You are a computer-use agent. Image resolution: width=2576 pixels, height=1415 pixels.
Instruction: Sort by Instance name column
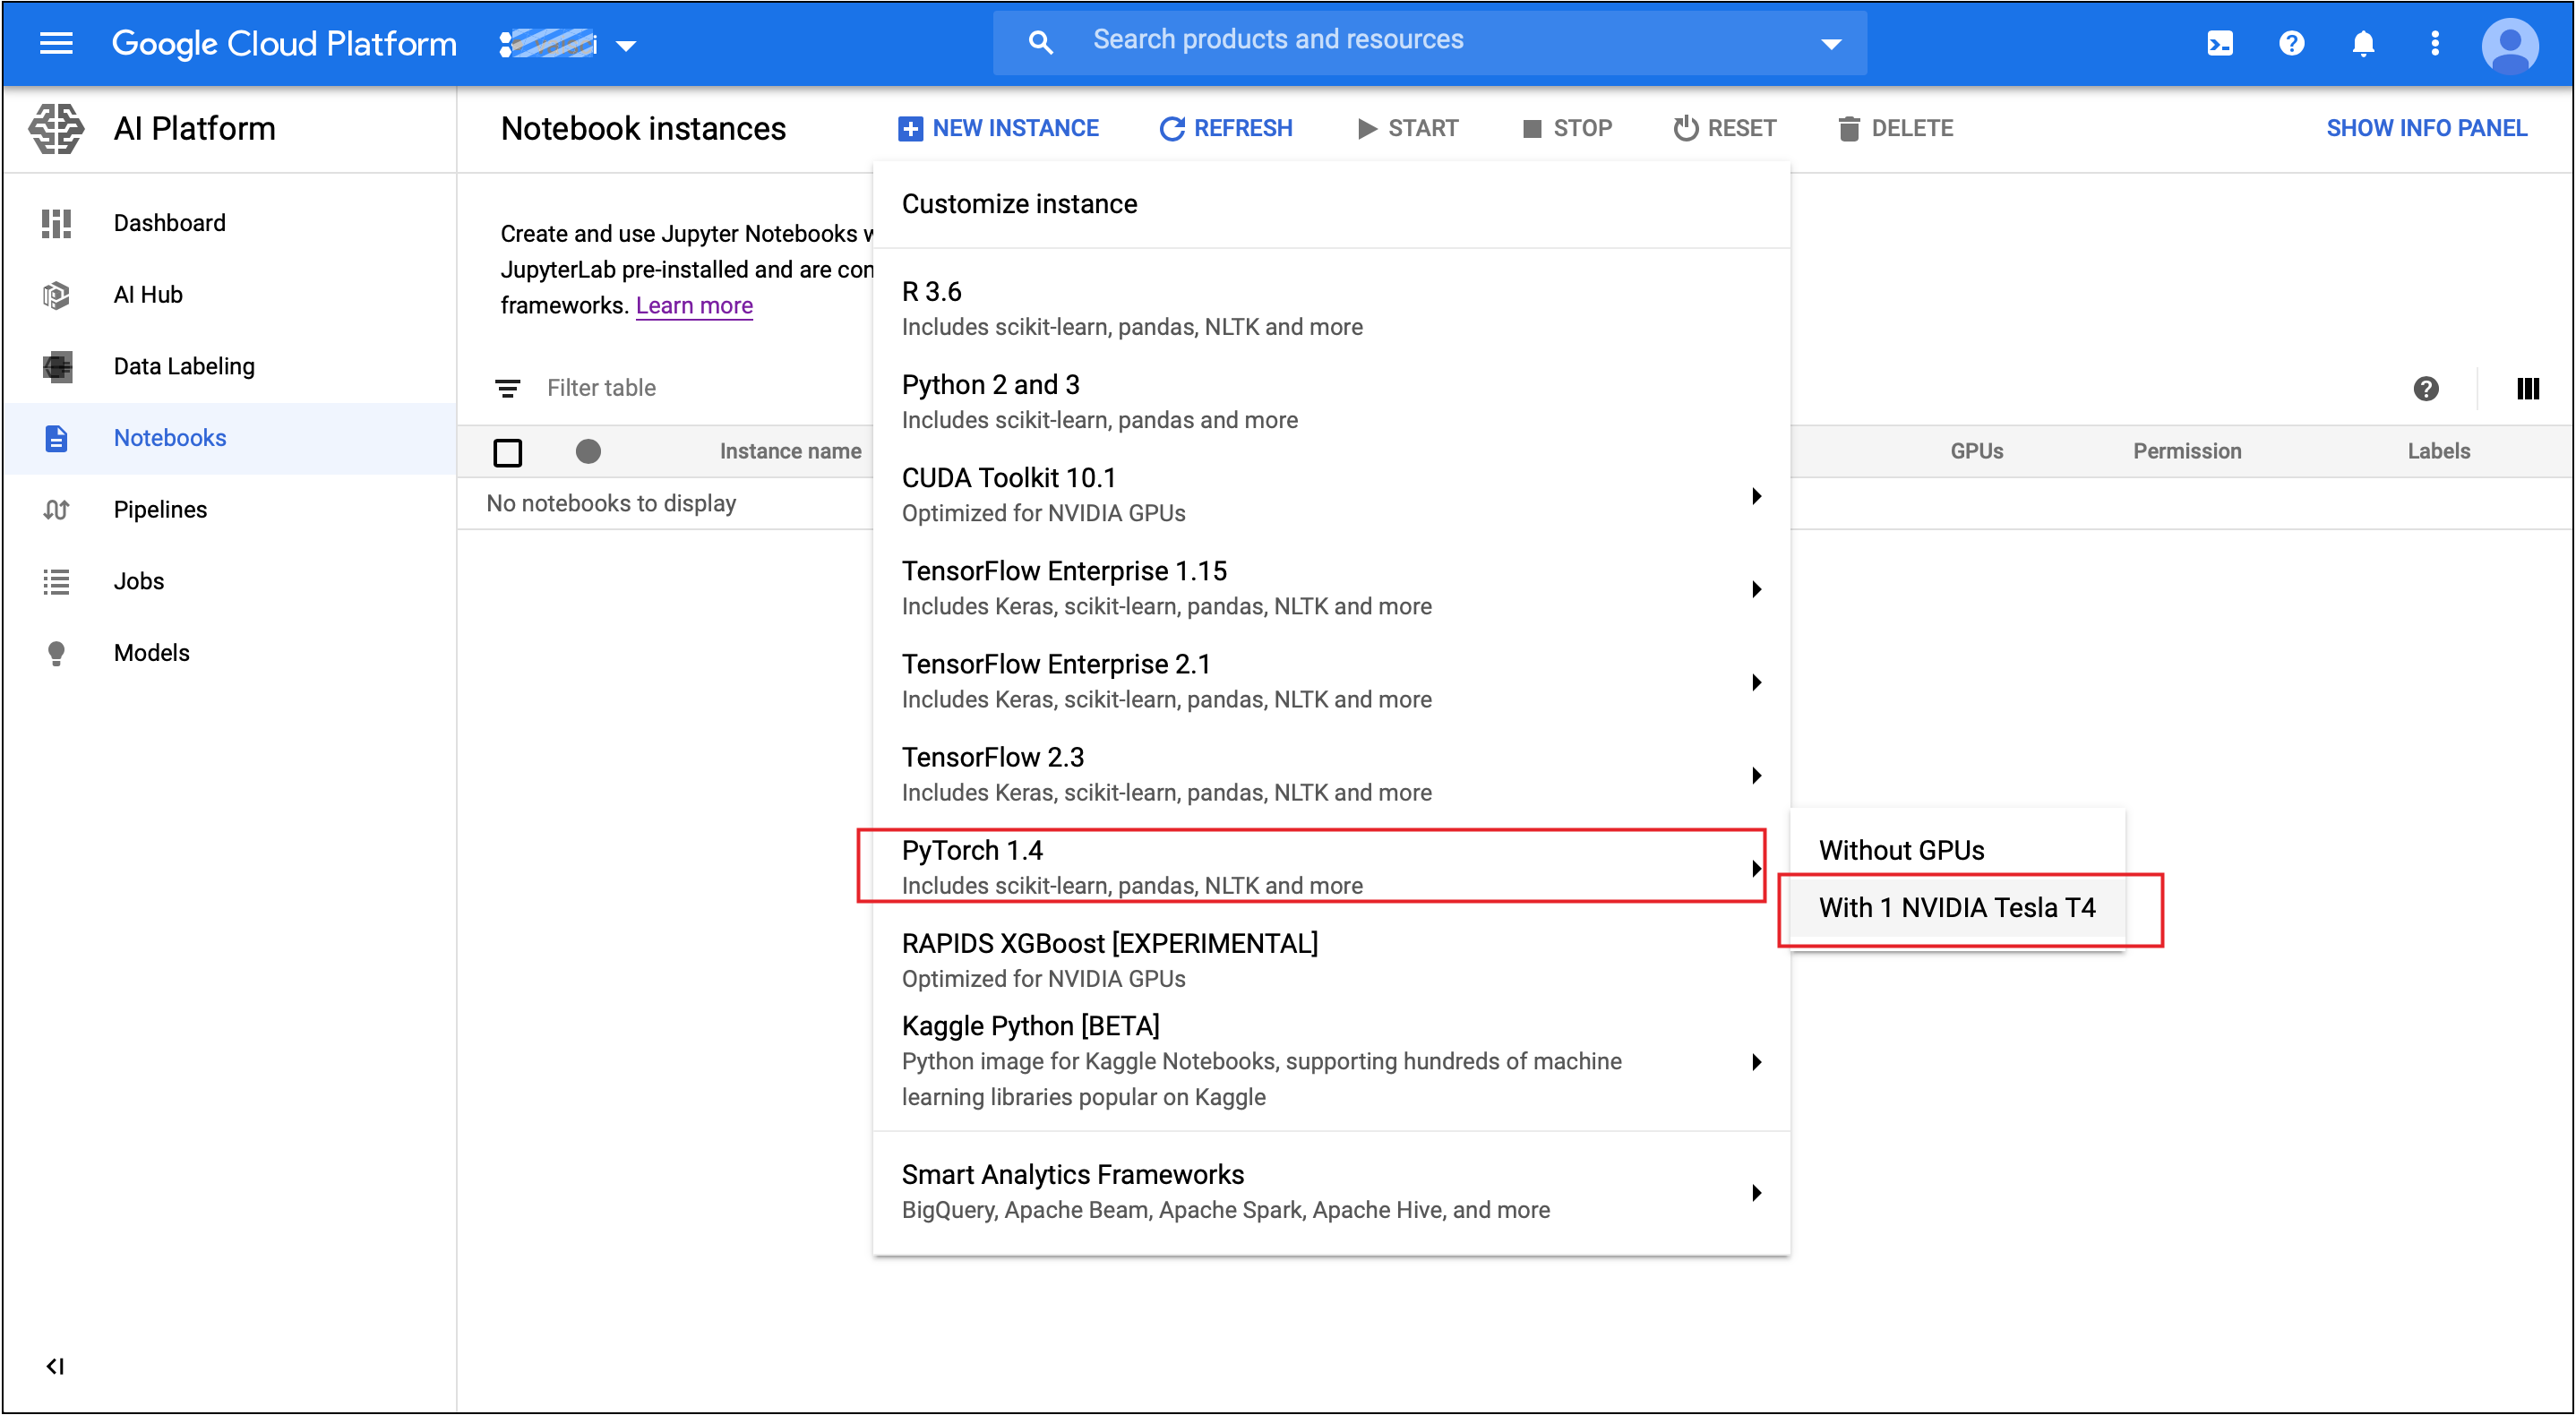(790, 451)
